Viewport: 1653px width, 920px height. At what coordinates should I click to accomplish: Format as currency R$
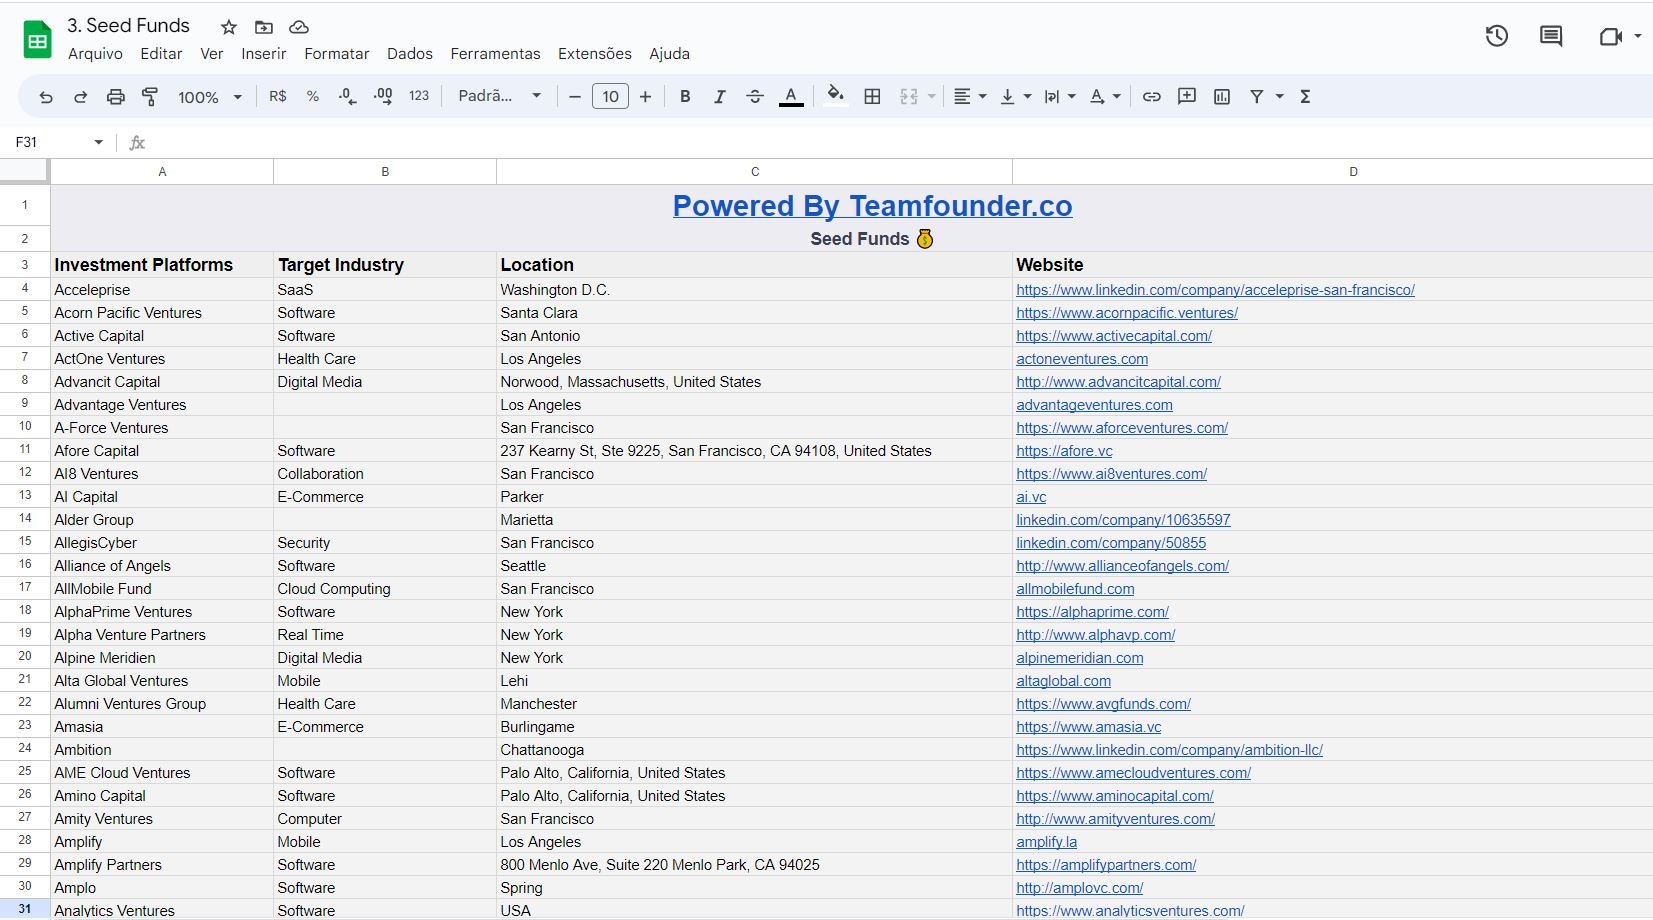point(278,97)
